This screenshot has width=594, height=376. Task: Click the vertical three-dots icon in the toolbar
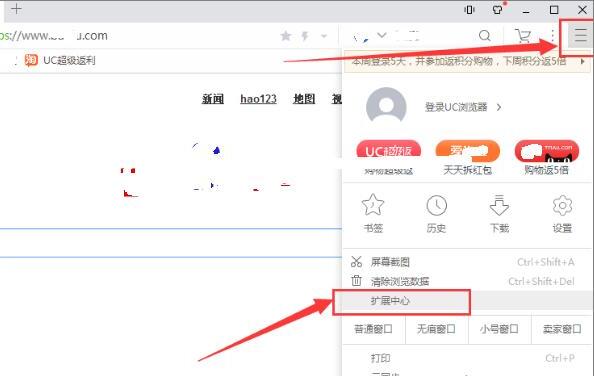tap(553, 36)
